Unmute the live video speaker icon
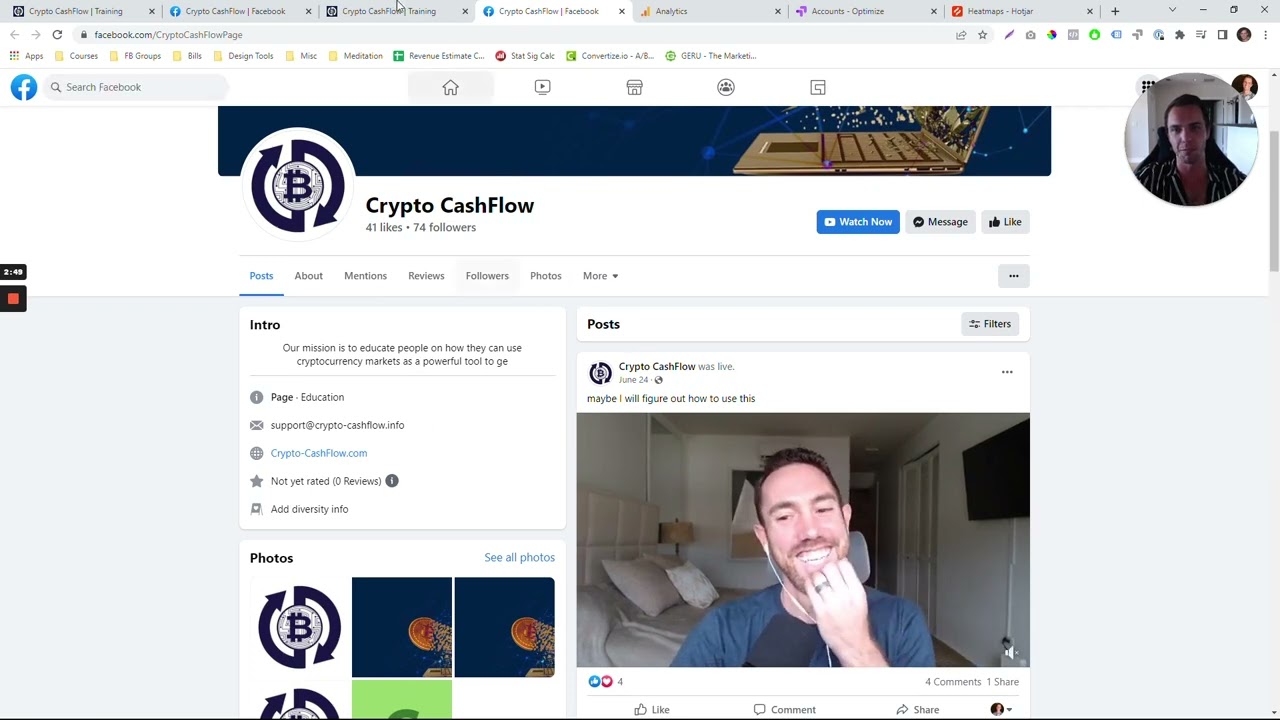Image resolution: width=1280 pixels, height=720 pixels. coord(1010,653)
